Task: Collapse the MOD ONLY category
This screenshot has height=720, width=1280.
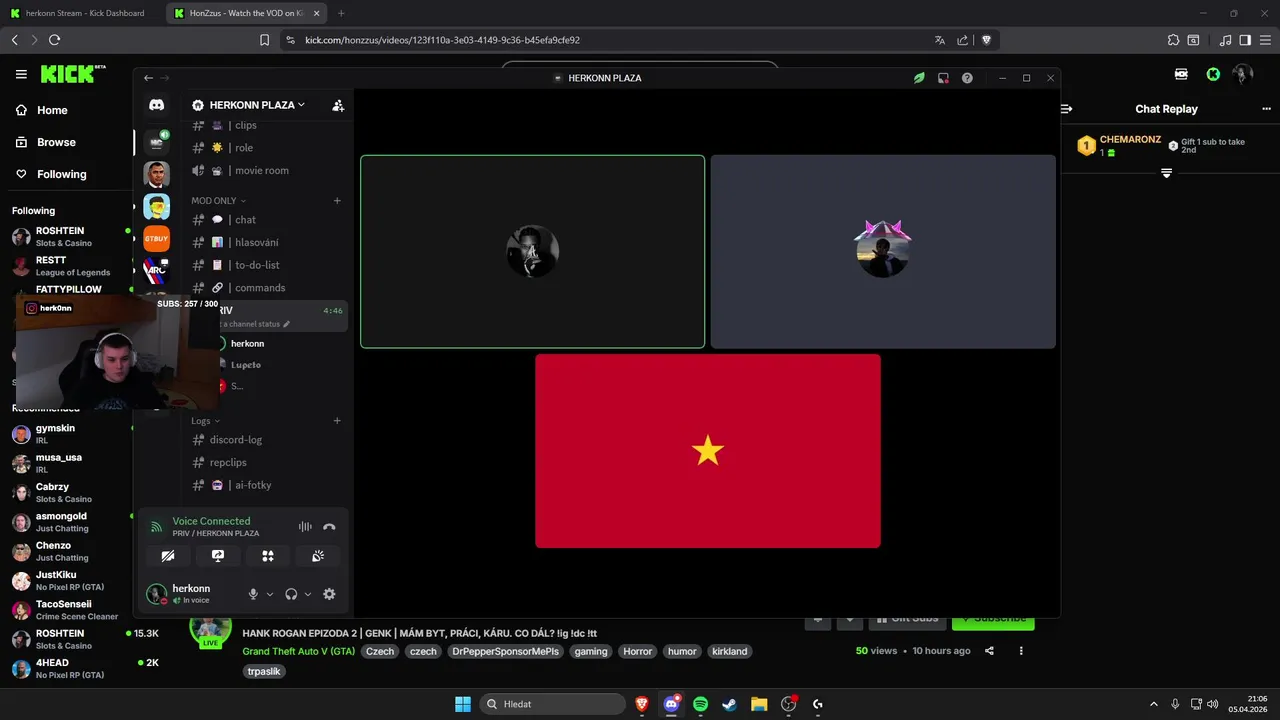Action: [218, 201]
